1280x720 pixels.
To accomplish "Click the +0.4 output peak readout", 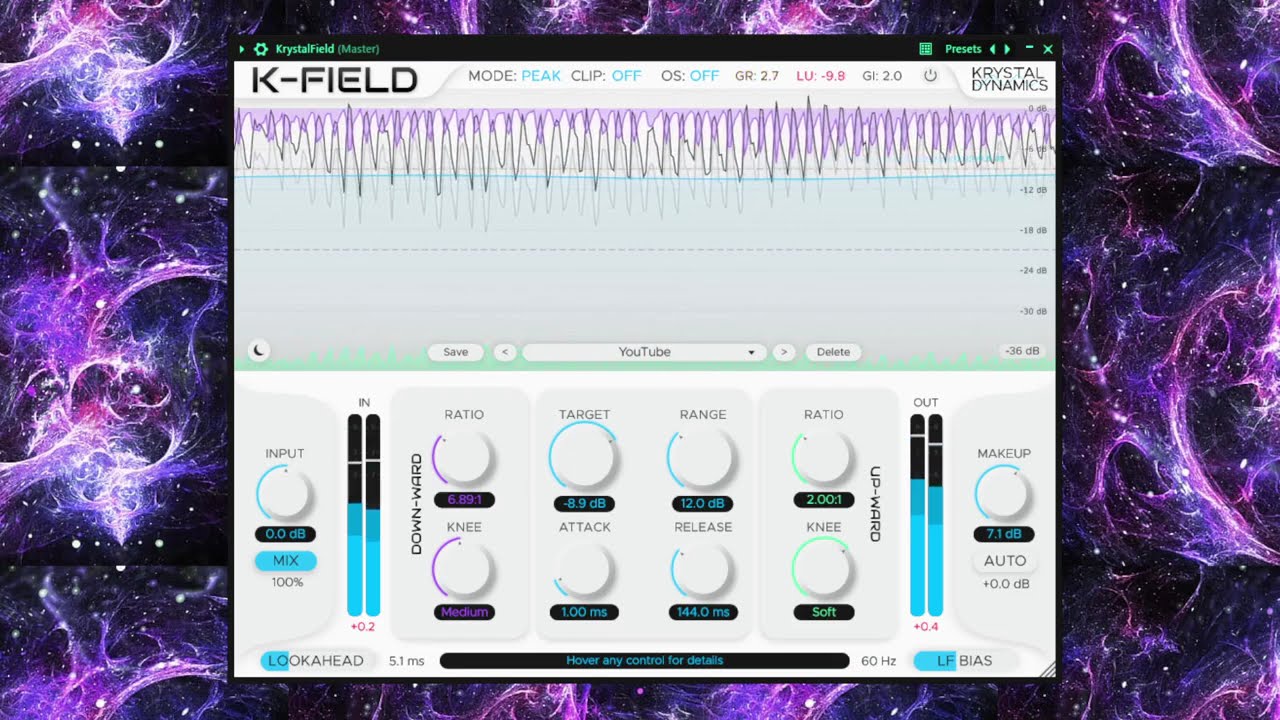I will coord(926,627).
